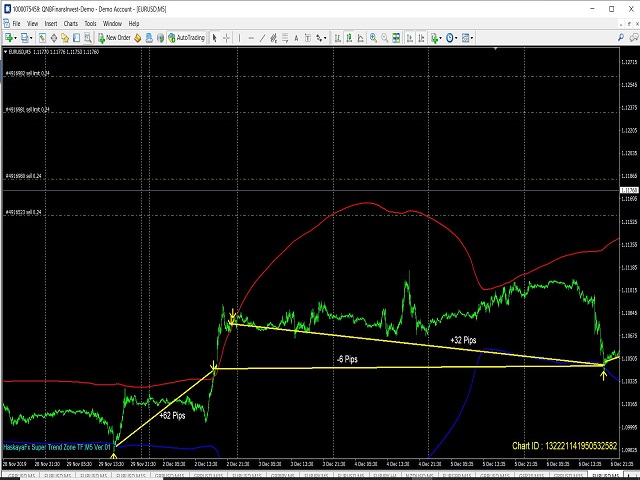This screenshot has height=480, width=640.
Task: Select the standard cursor tool
Action: click(x=215, y=38)
